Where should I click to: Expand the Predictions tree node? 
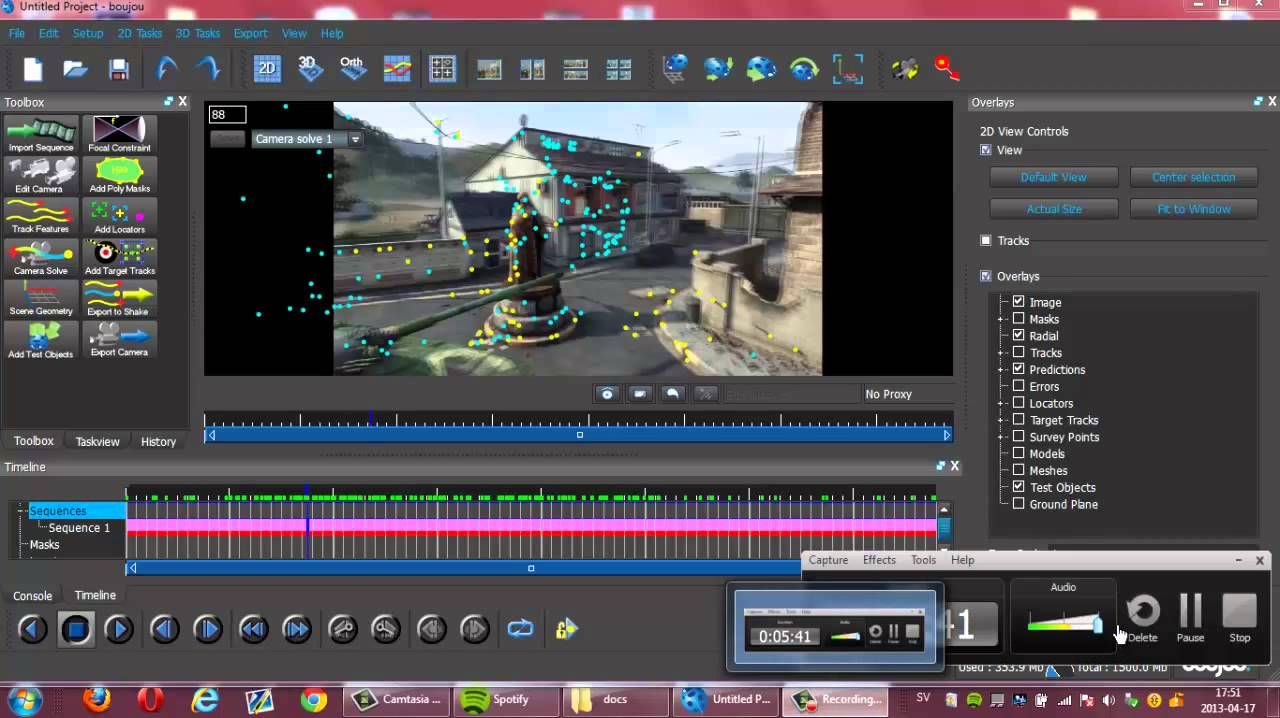(1001, 369)
